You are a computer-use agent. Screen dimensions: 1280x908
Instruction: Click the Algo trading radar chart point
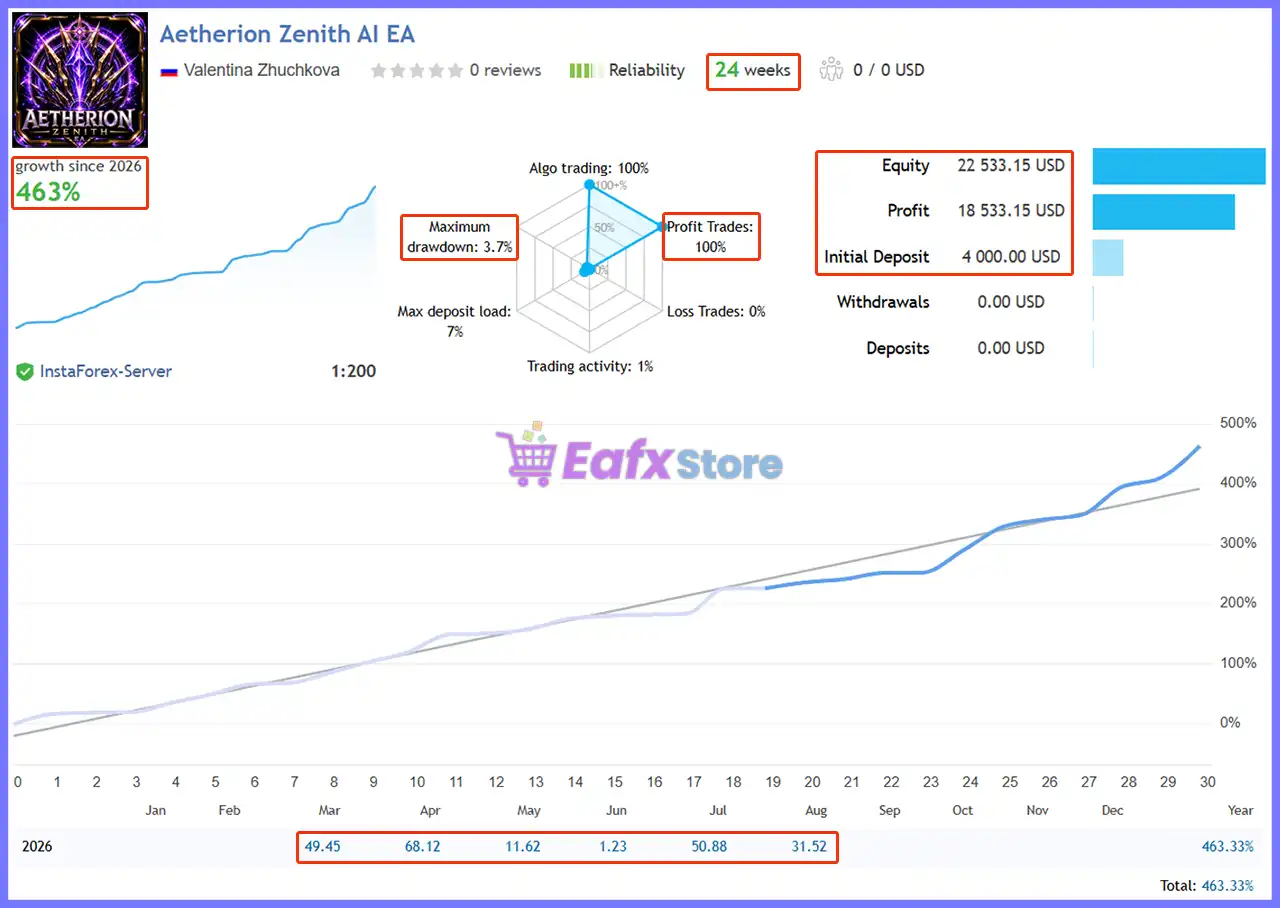tap(589, 185)
